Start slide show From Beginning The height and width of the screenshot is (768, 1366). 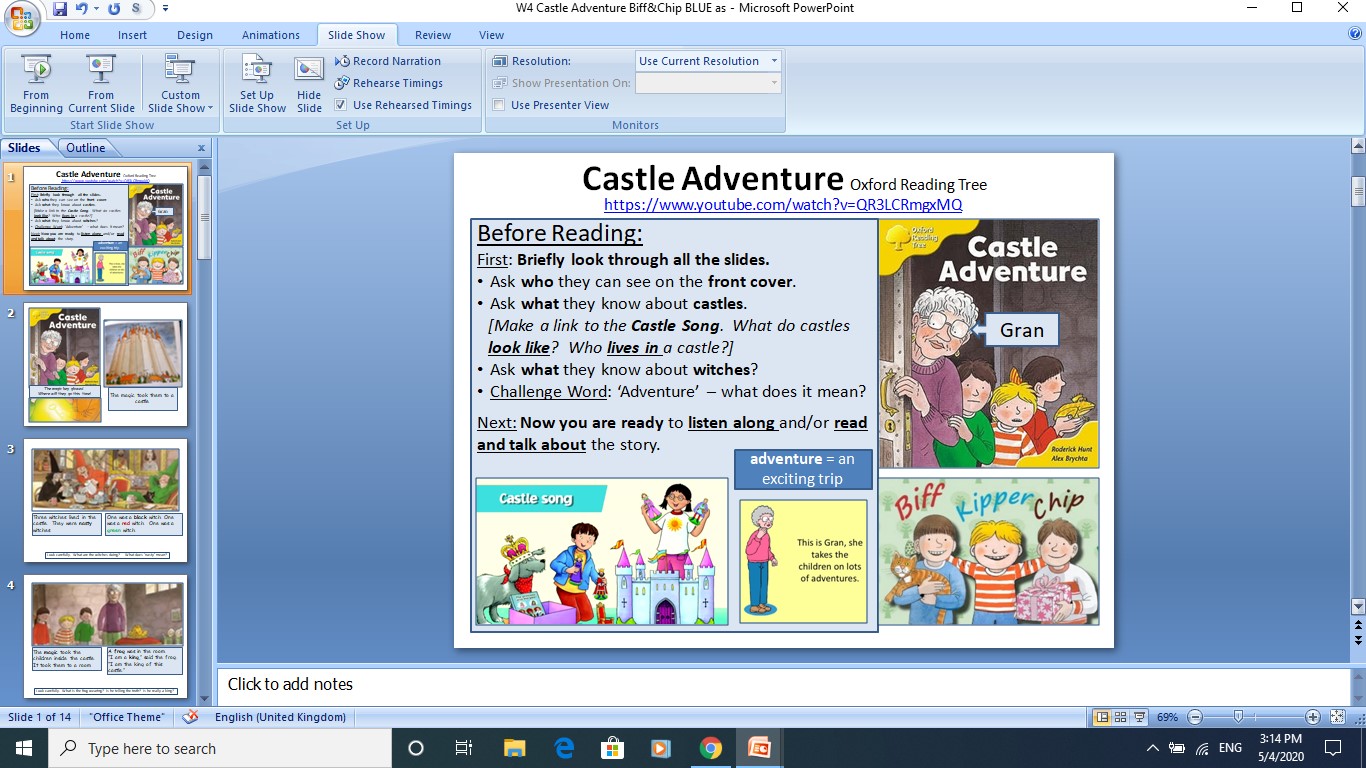(36, 84)
